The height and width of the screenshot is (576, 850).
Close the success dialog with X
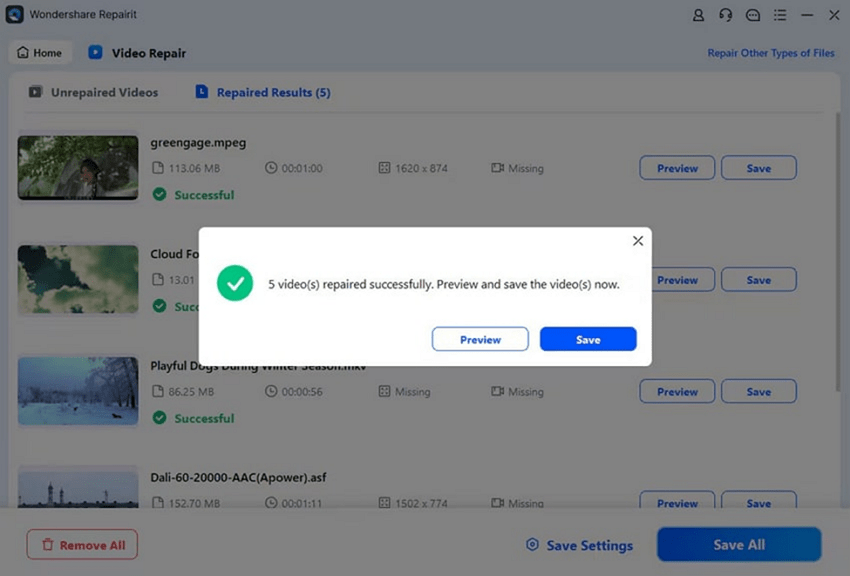coord(638,241)
